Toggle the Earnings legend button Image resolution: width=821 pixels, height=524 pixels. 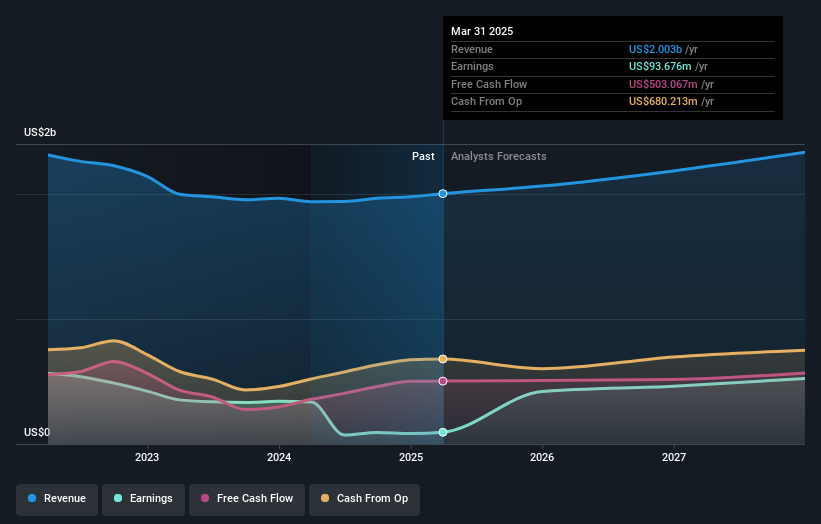pyautogui.click(x=143, y=499)
